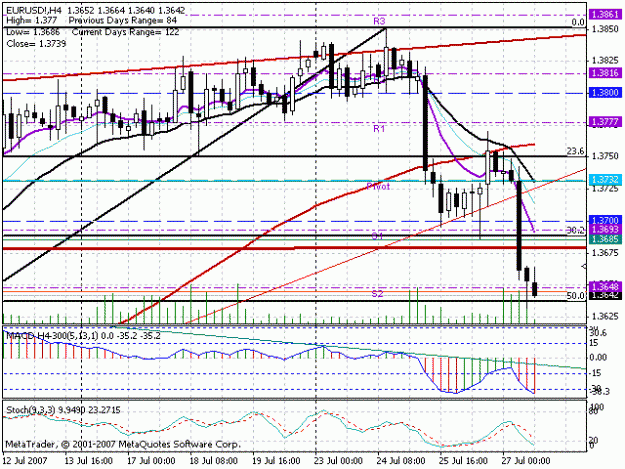The image size is (625, 469).
Task: Click the 1.3825 price axis value
Action: (x=605, y=61)
